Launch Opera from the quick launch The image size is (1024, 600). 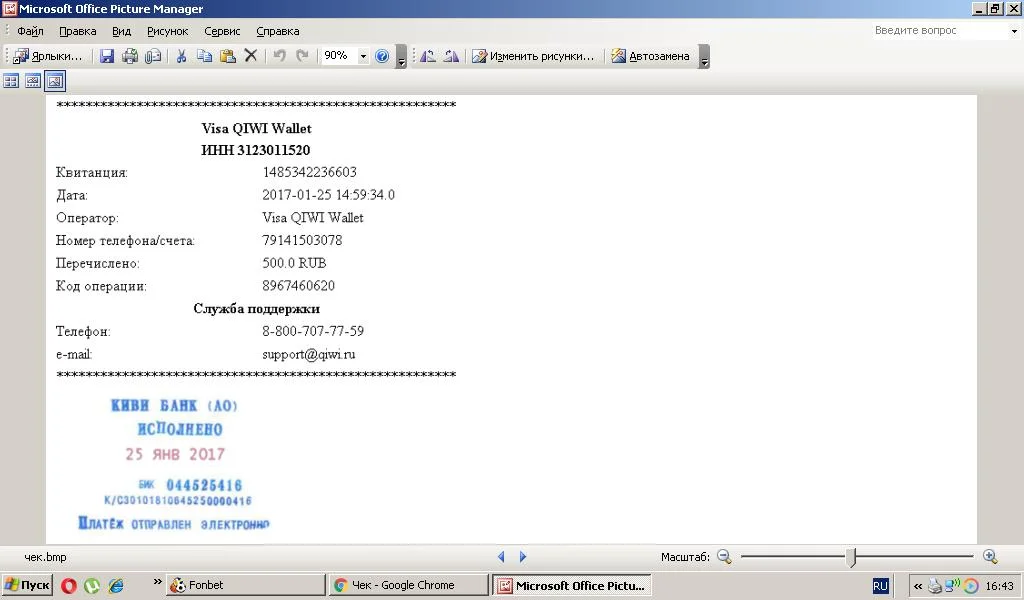tap(69, 586)
